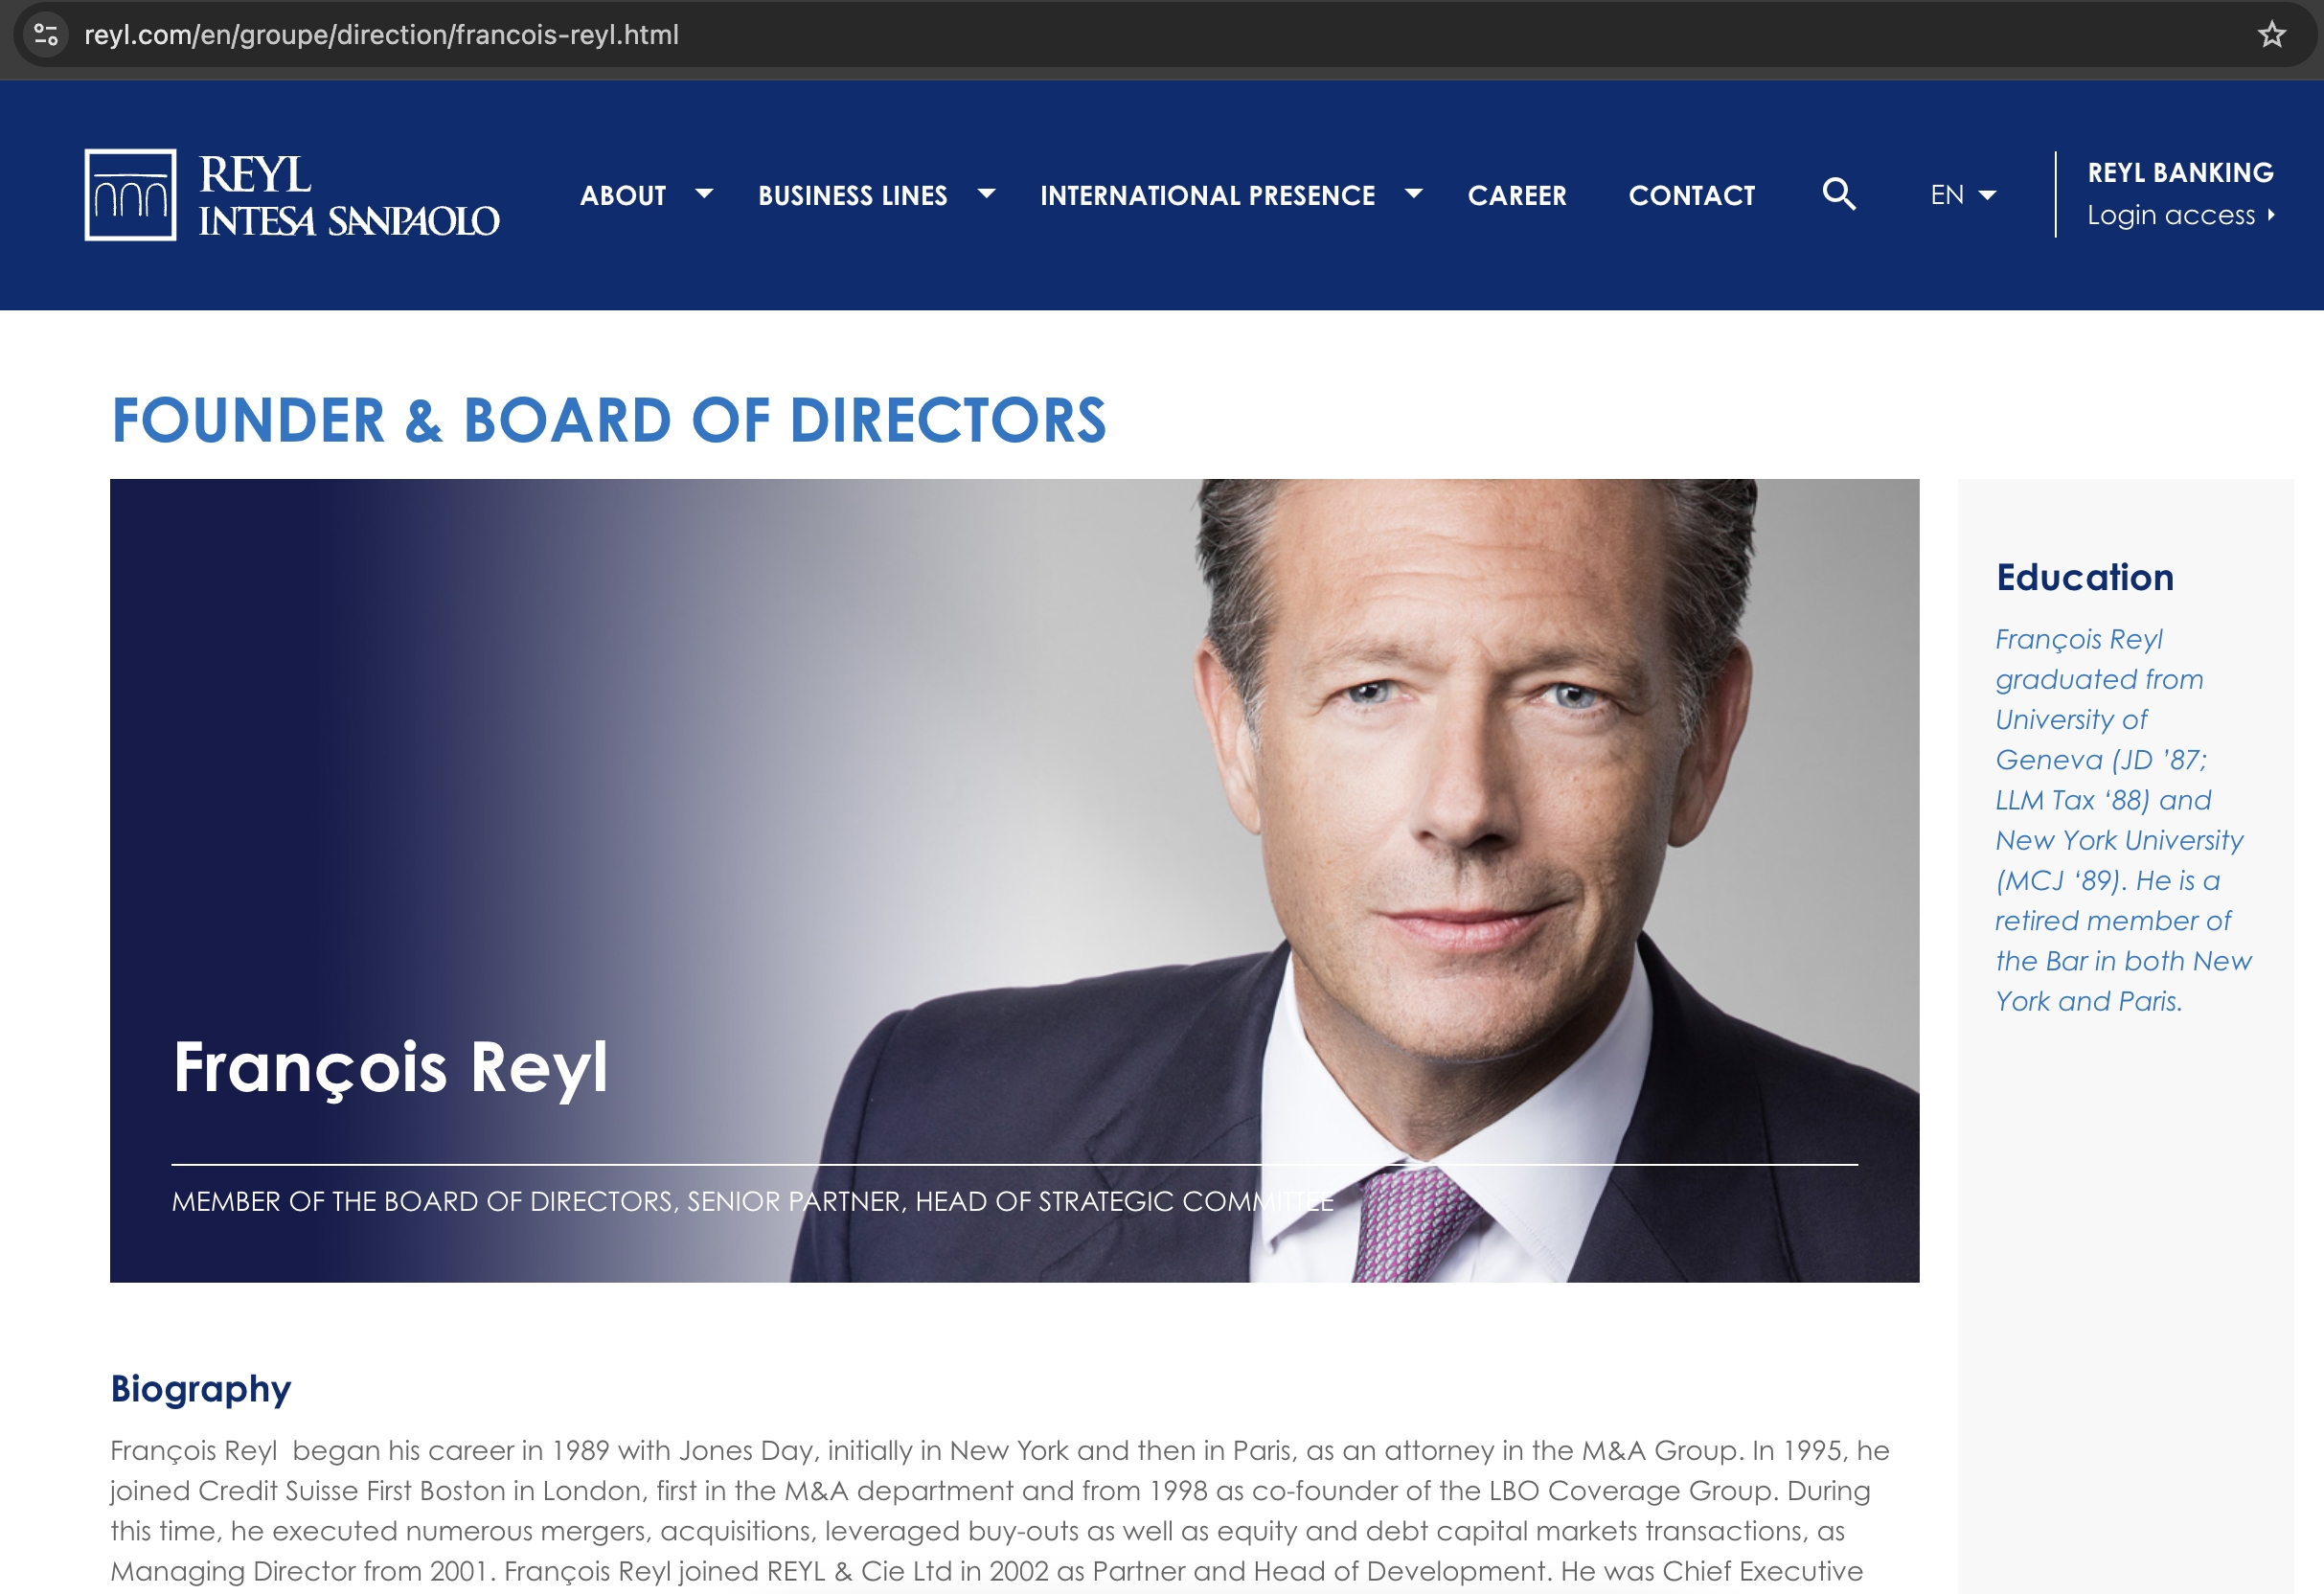This screenshot has width=2324, height=1594.
Task: Click the REYL BANKING Login access link
Action: point(2180,173)
